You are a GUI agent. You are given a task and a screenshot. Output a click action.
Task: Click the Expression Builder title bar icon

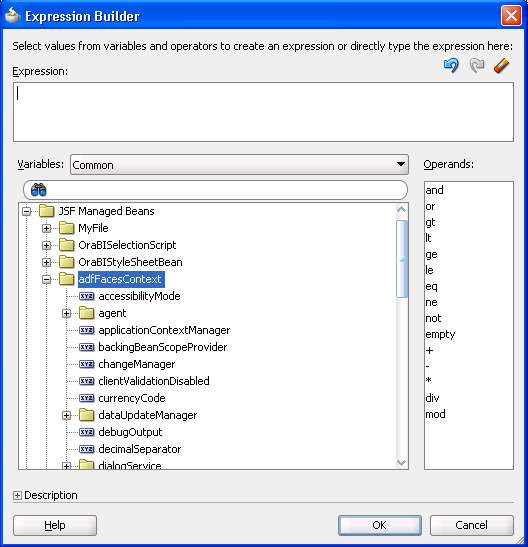pos(13,15)
